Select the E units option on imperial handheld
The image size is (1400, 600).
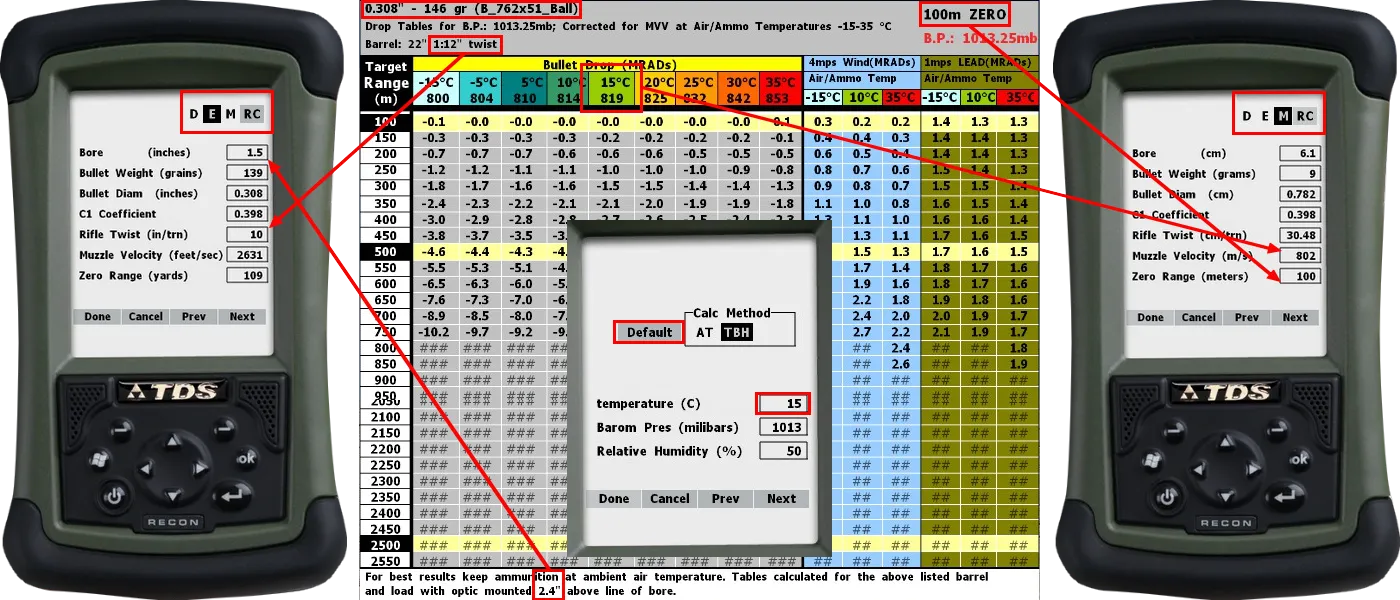point(212,114)
